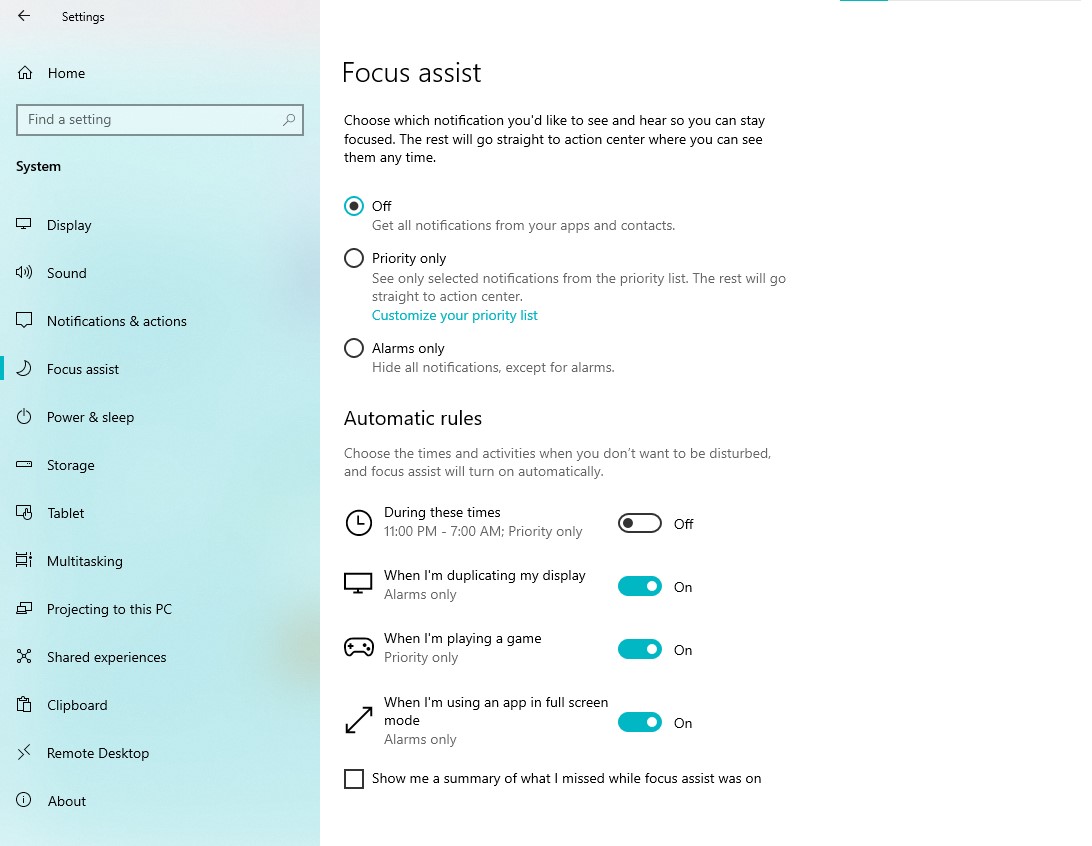This screenshot has height=846, width=1092.
Task: Open Notifications & actions settings
Action: [x=116, y=321]
